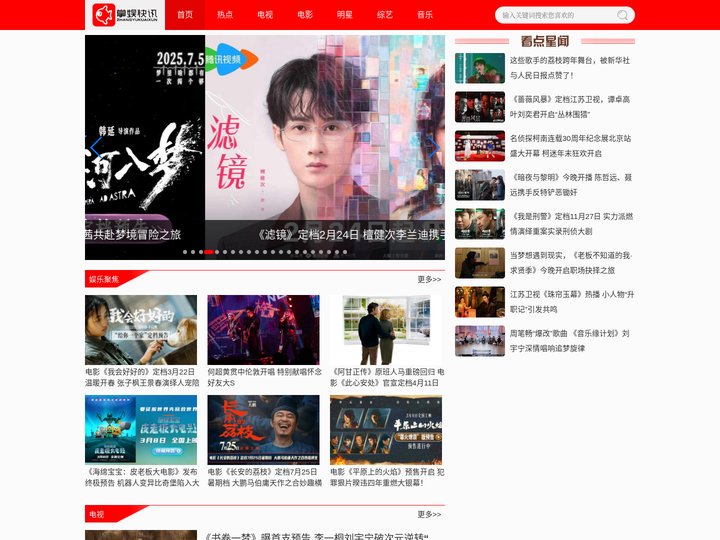Open 更多>> link in 娱乐聚焦 section

click(429, 279)
